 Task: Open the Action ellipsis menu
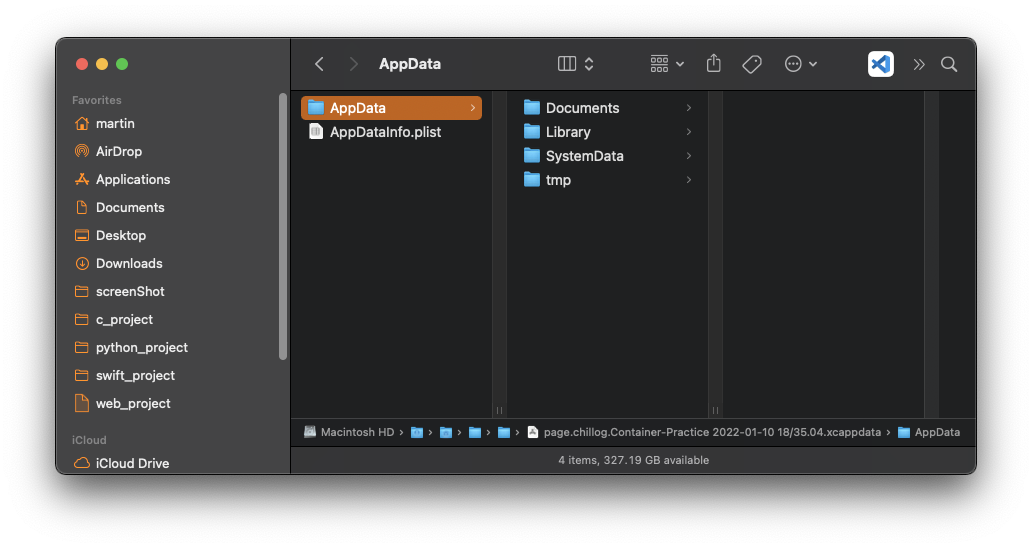[800, 64]
